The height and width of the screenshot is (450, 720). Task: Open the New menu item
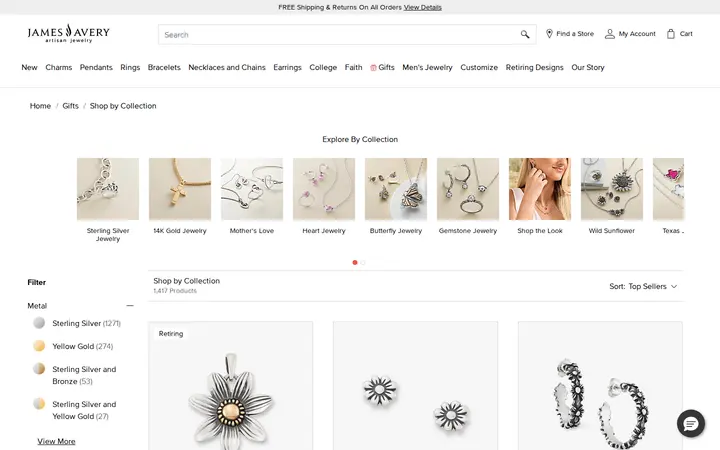pyautogui.click(x=29, y=68)
